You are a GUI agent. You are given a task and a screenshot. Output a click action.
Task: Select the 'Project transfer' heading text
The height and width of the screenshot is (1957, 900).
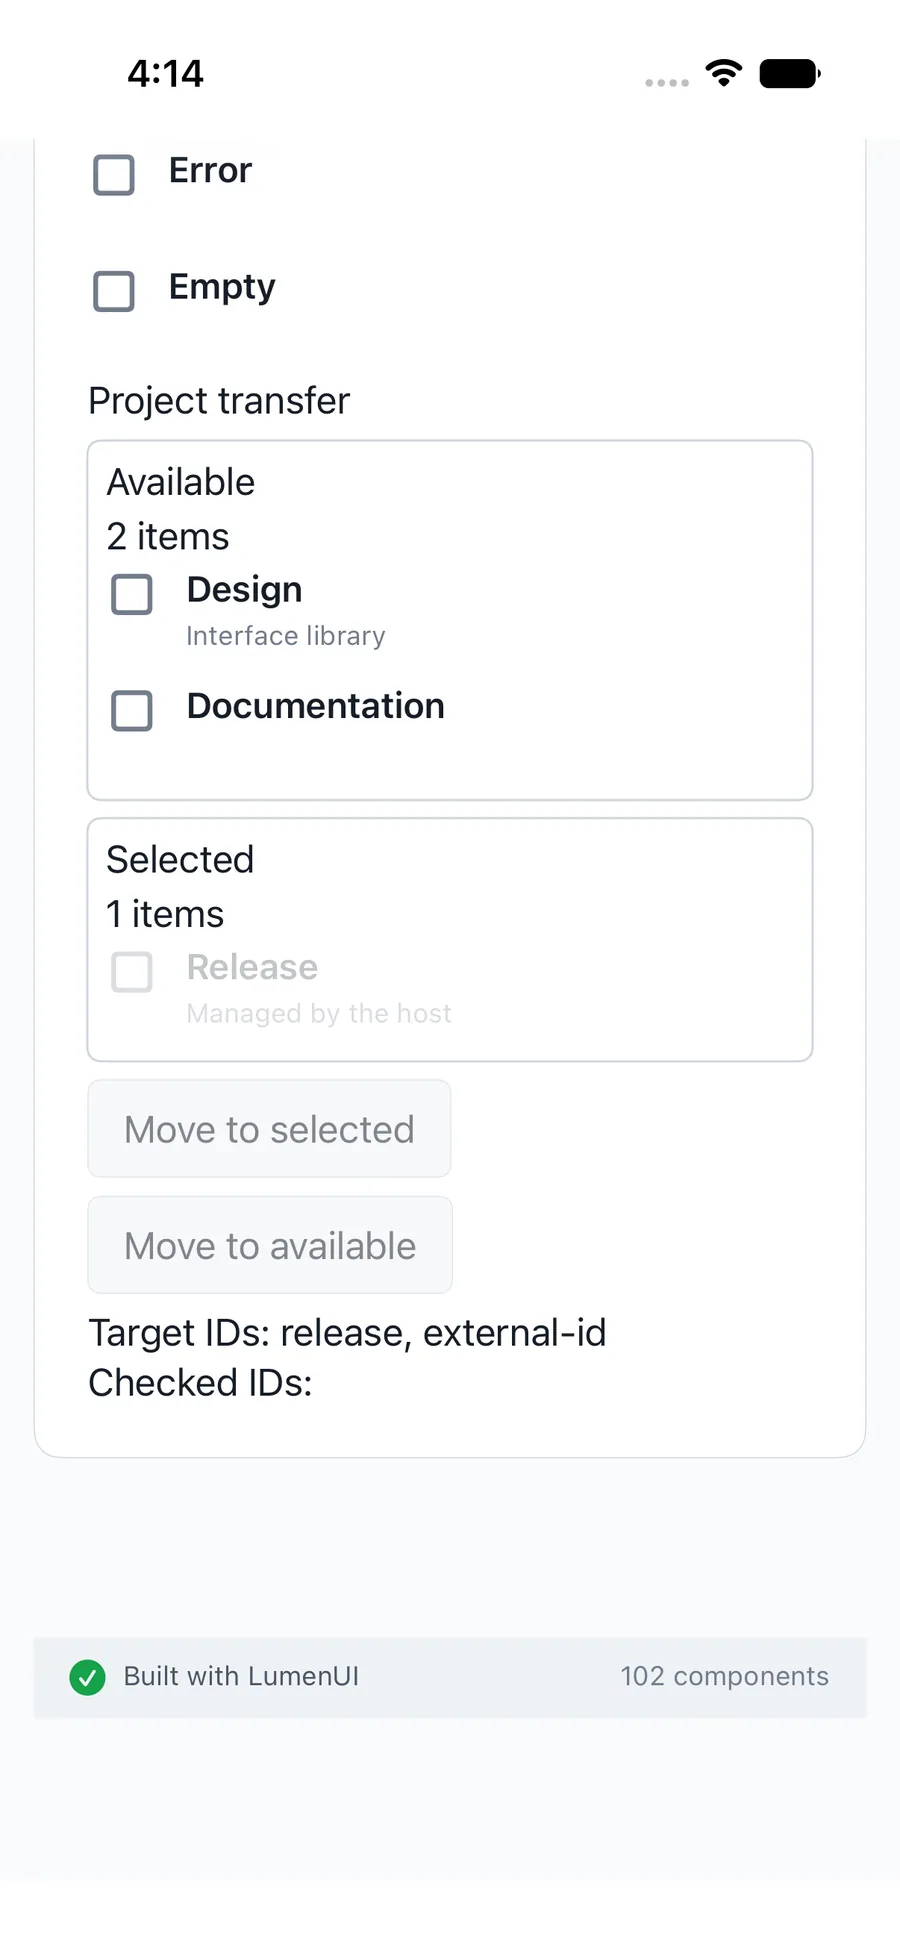[x=219, y=400]
